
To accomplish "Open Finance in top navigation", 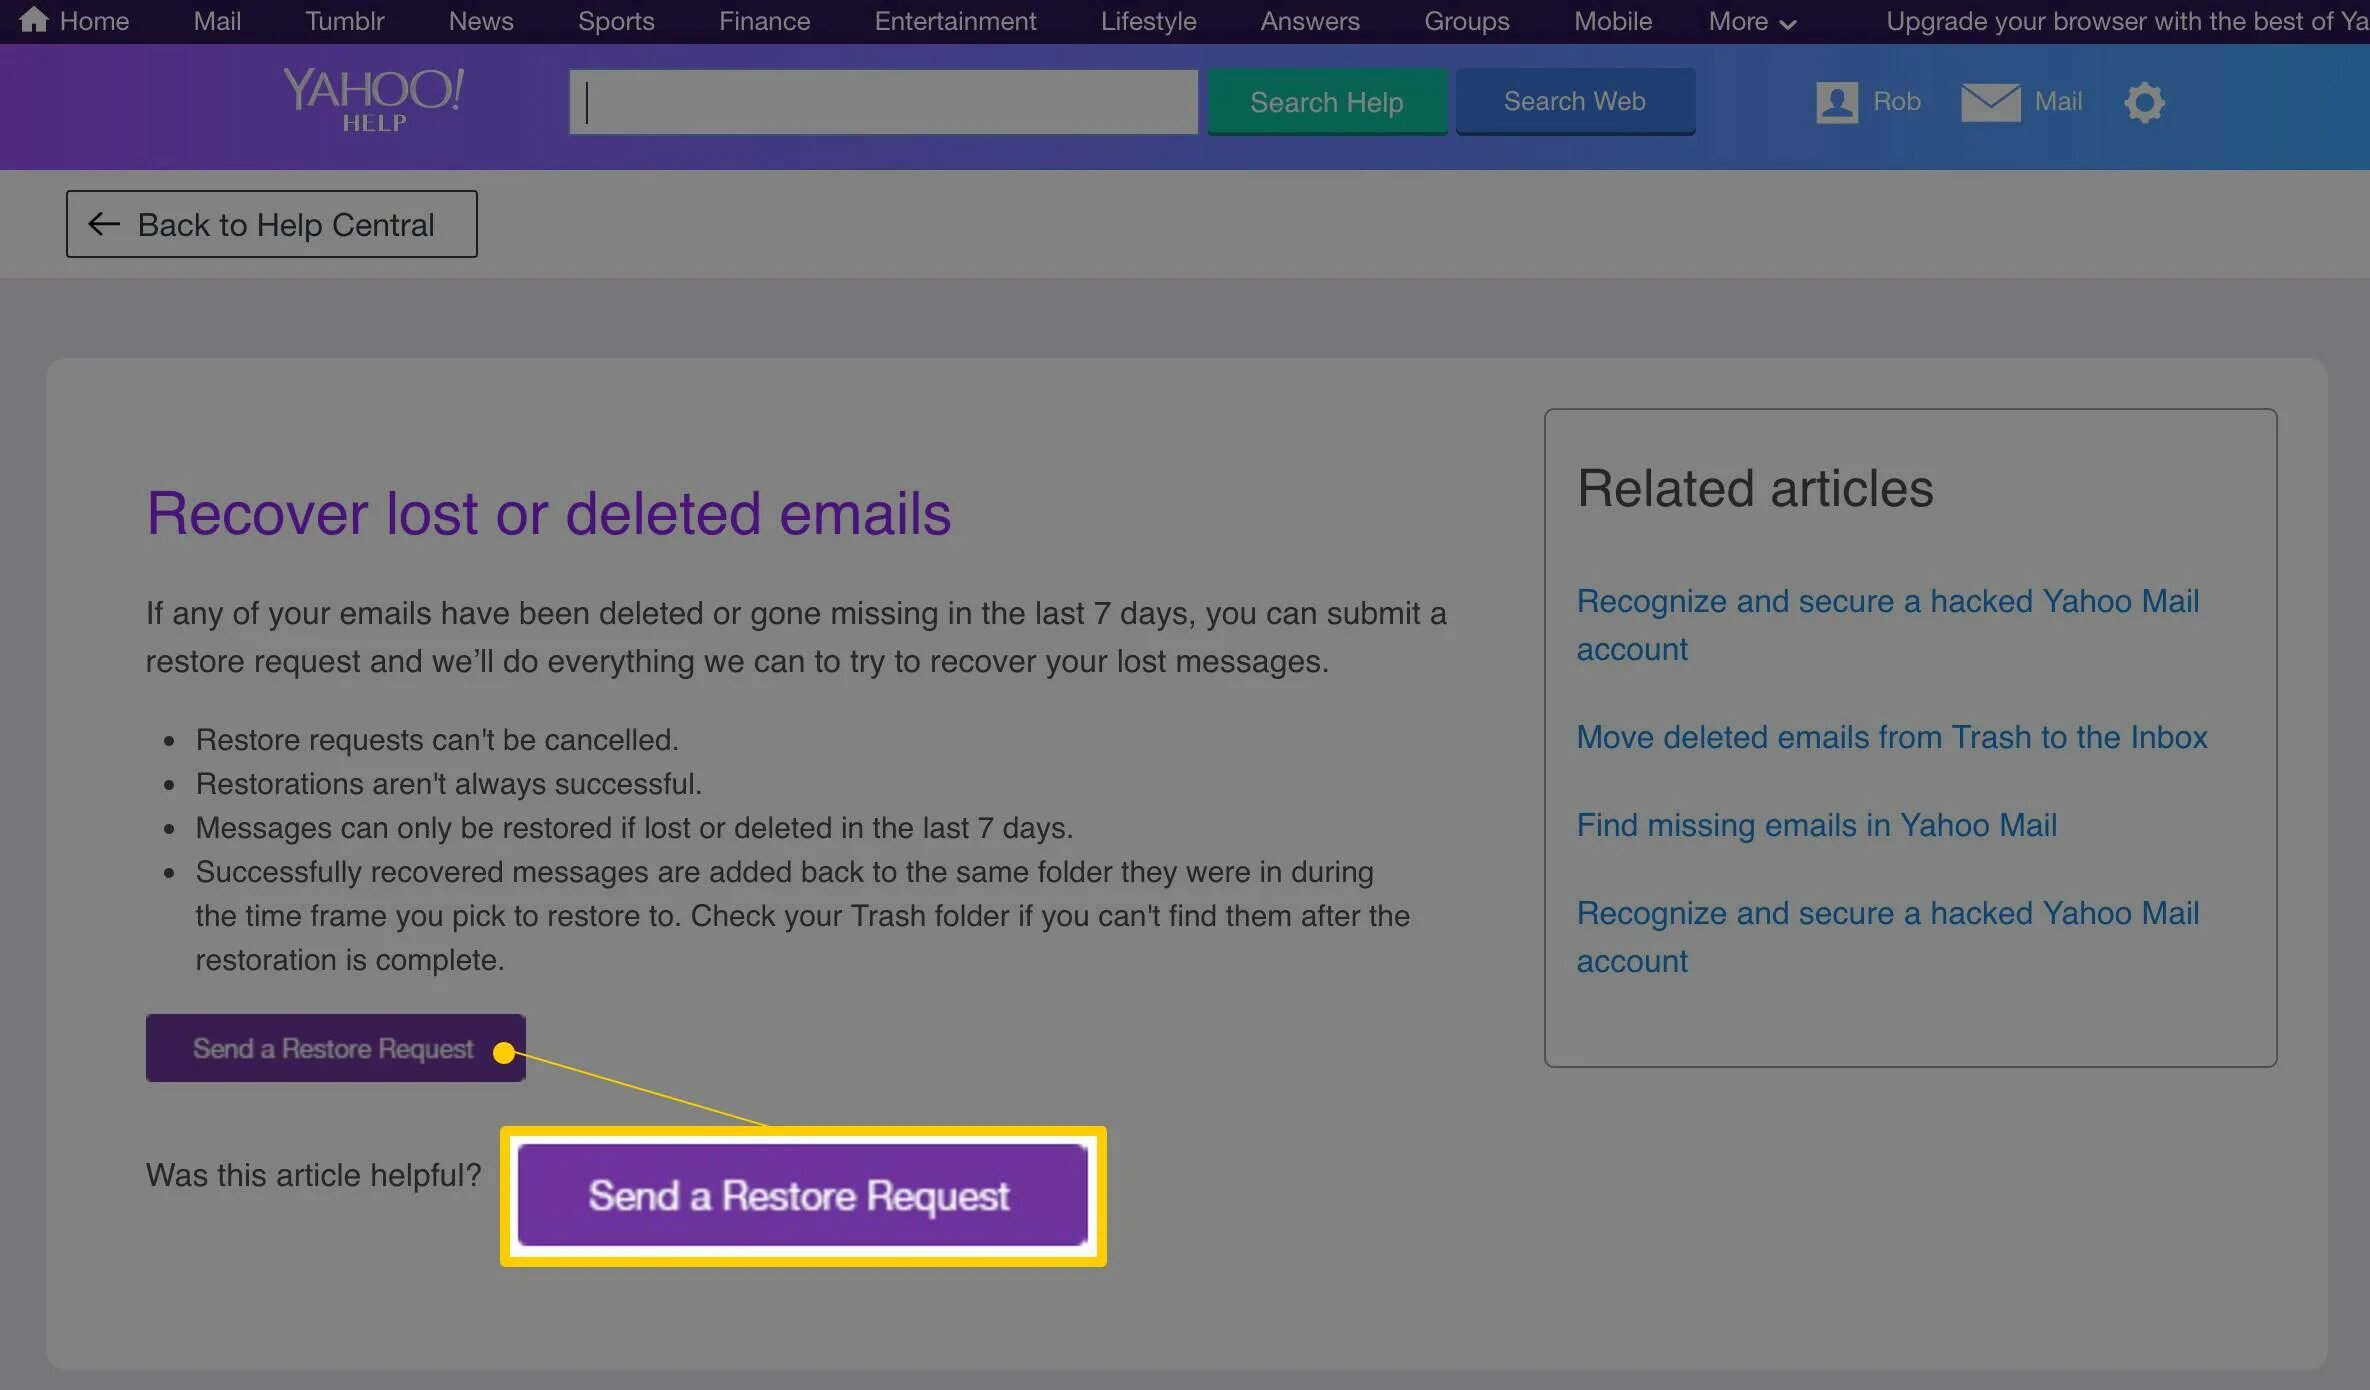I will [764, 21].
